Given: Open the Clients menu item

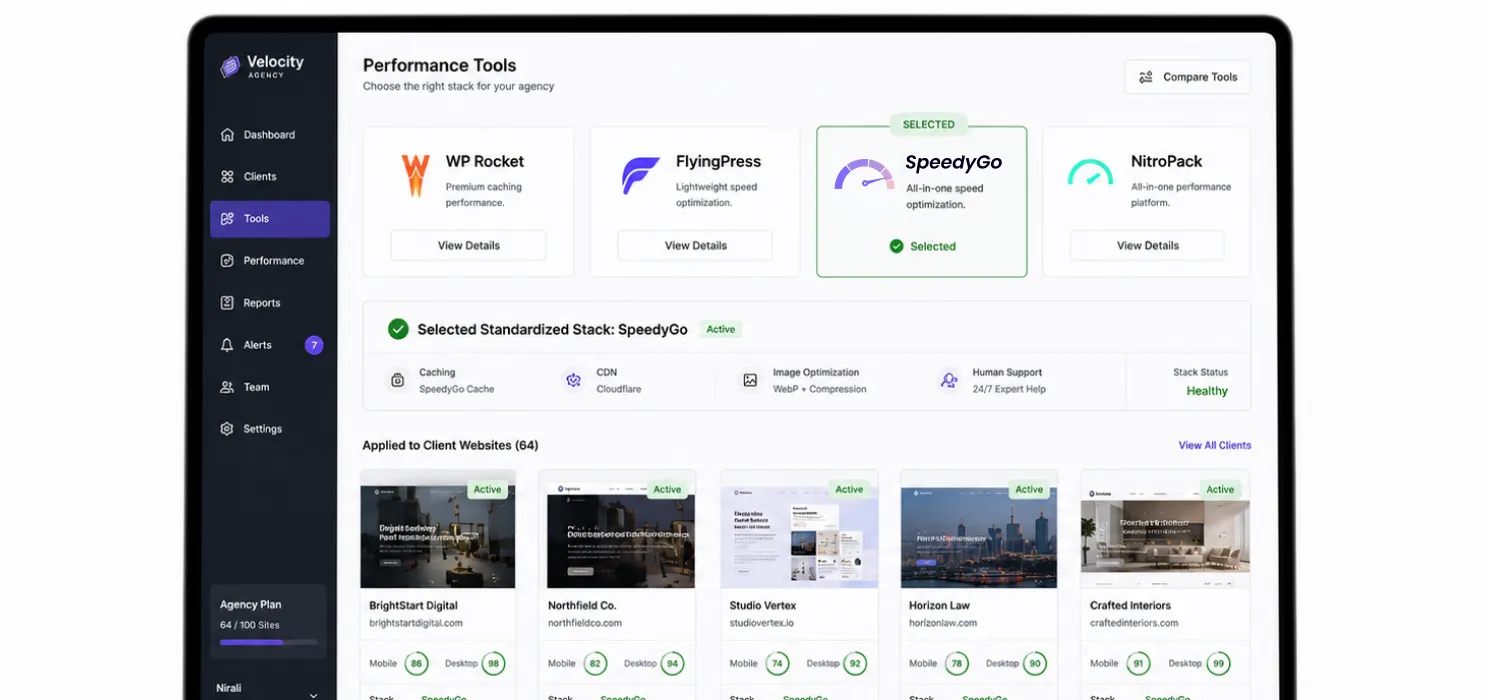Looking at the screenshot, I should [x=270, y=177].
